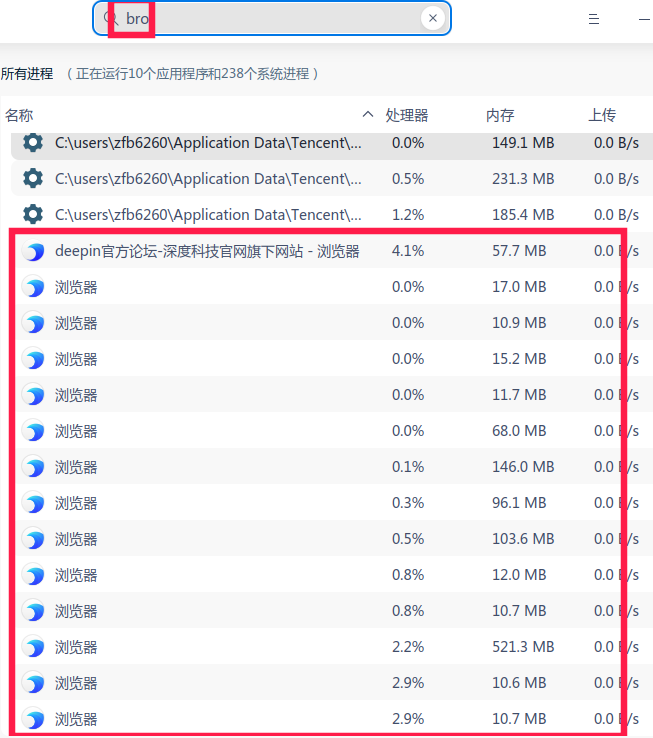
Task: Click browser icon of the 12.0 MB row
Action: pyautogui.click(x=33, y=575)
